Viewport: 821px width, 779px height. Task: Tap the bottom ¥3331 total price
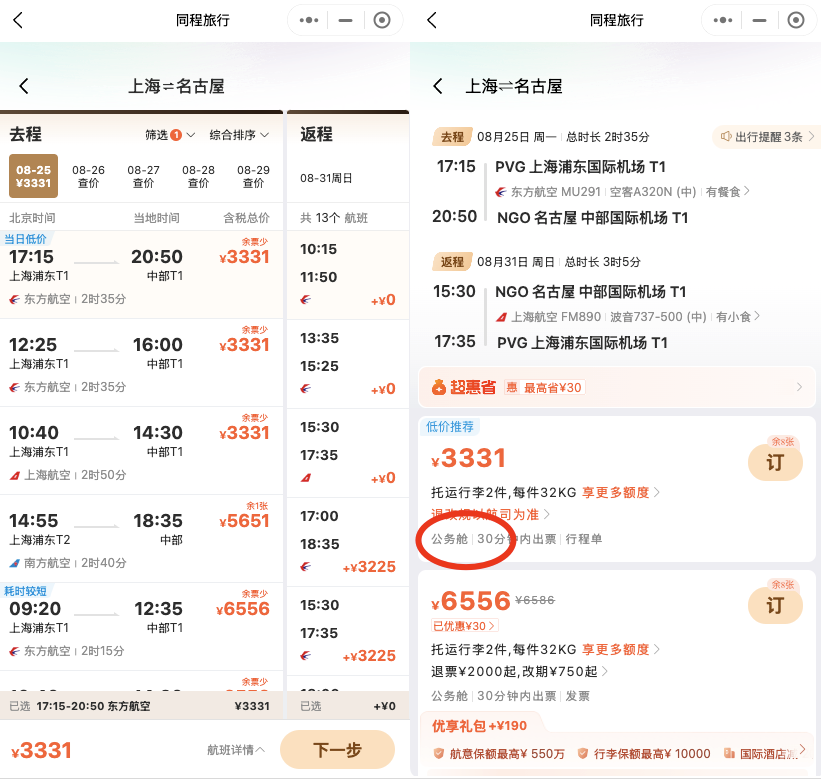(x=41, y=750)
